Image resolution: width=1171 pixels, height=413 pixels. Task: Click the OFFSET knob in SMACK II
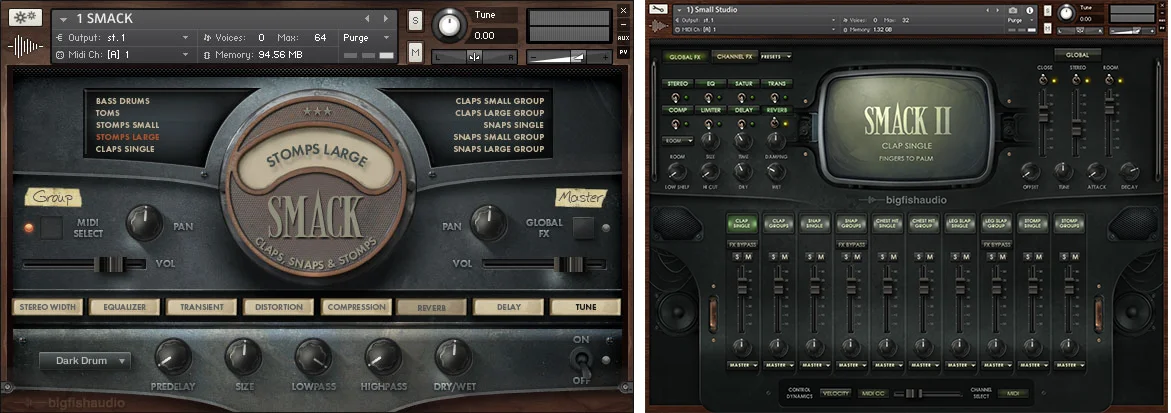tap(1030, 171)
